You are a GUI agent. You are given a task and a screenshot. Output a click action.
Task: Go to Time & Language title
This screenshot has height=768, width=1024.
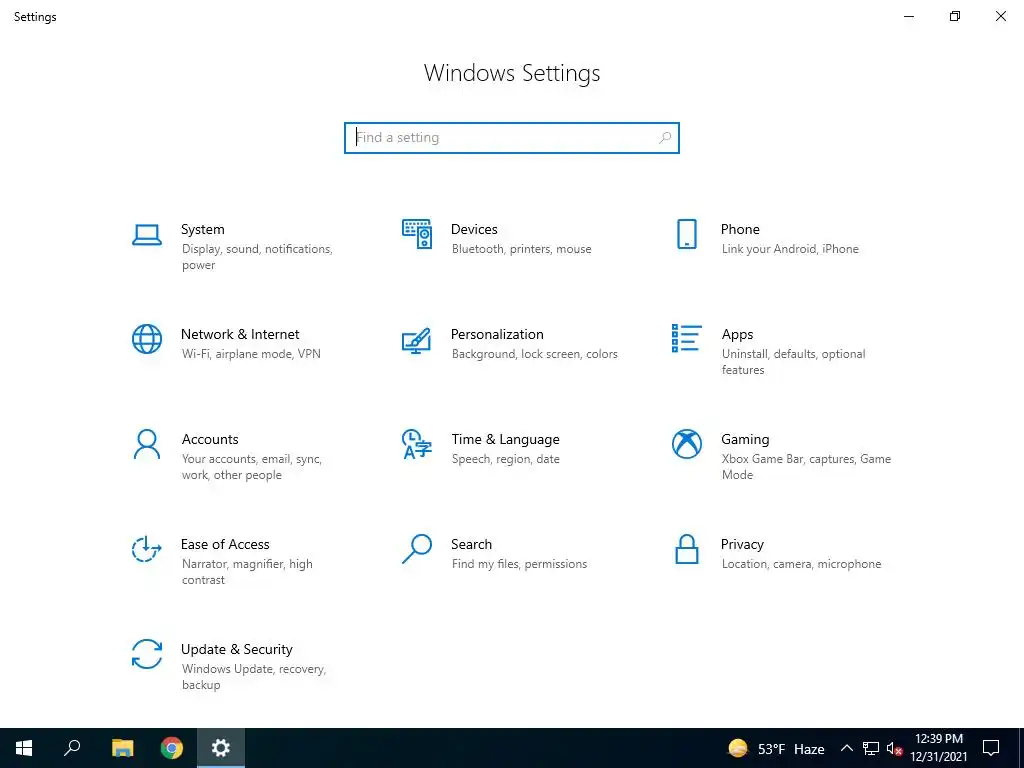coord(505,440)
